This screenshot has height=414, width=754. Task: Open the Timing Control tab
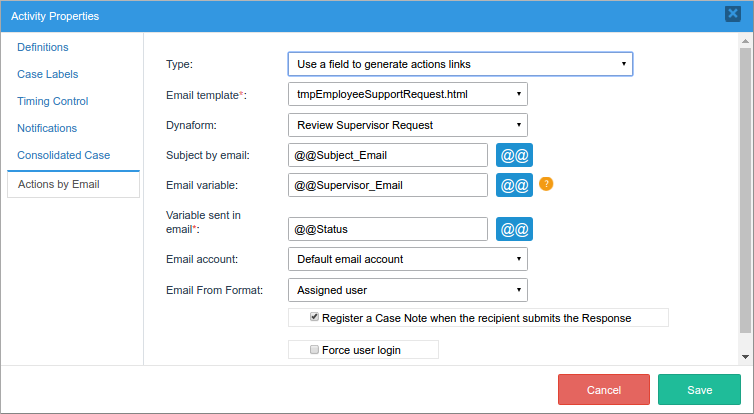53,101
